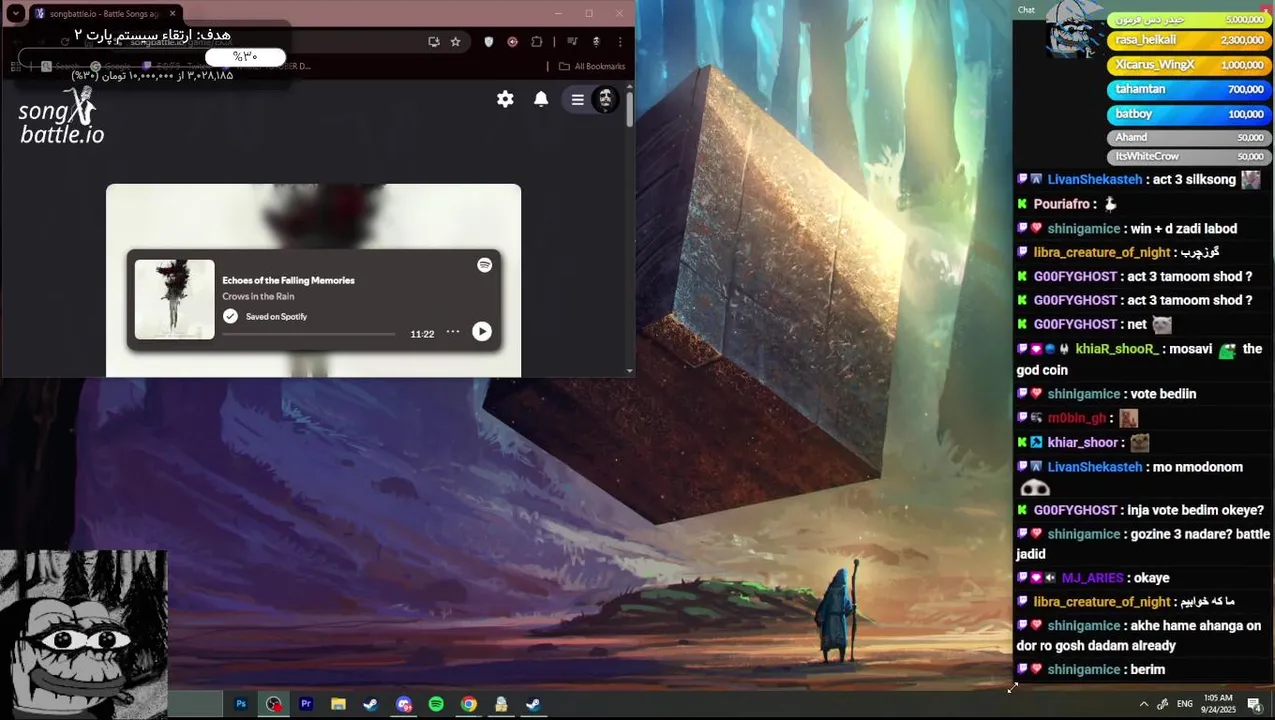This screenshot has width=1275, height=720.
Task: Click install app icon in address bar
Action: (433, 42)
